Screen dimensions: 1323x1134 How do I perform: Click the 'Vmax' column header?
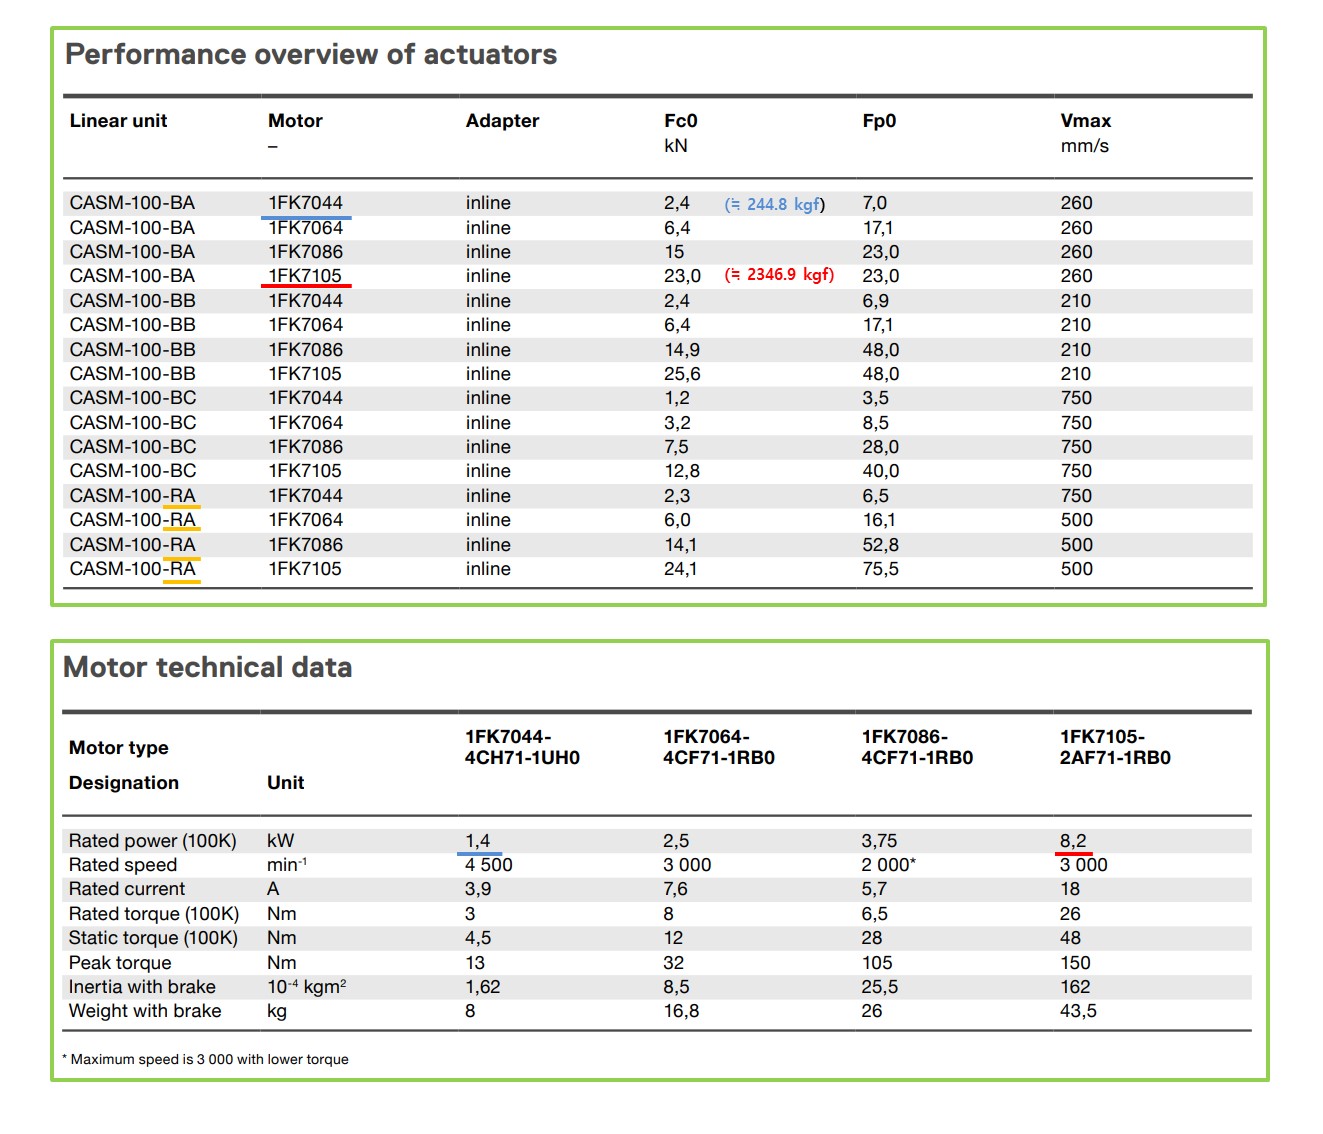point(1086,121)
